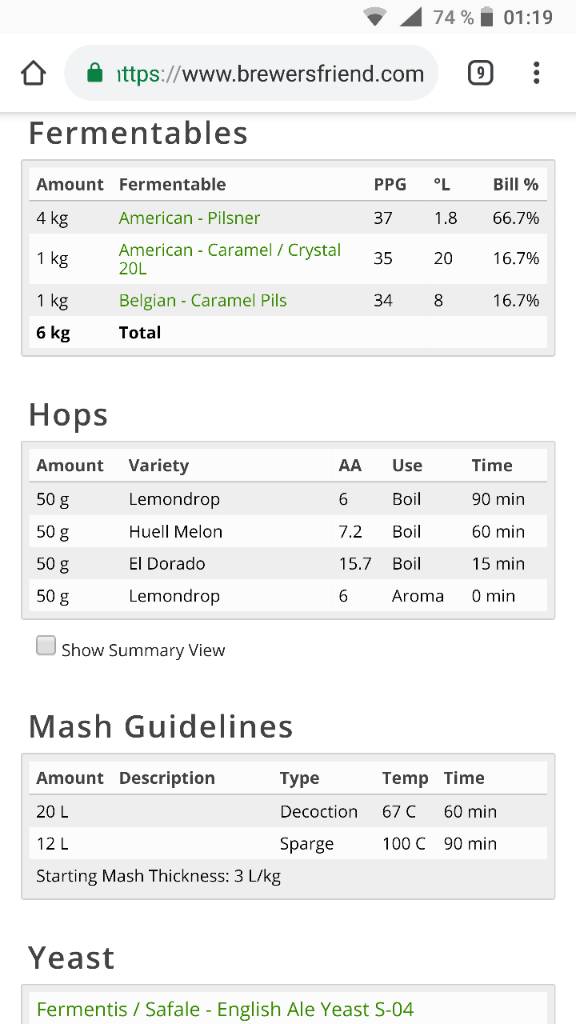Viewport: 576px width, 1024px height.
Task: Select the Decoction mash step row
Action: coord(288,812)
